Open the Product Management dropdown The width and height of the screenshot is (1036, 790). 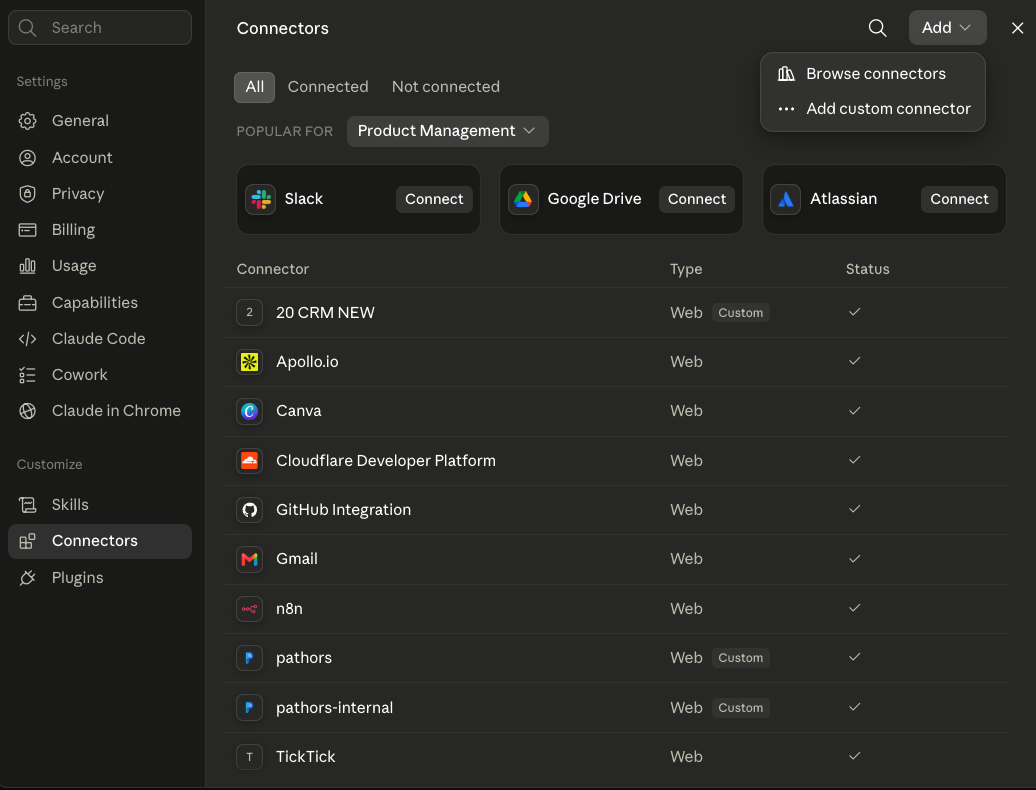click(447, 131)
